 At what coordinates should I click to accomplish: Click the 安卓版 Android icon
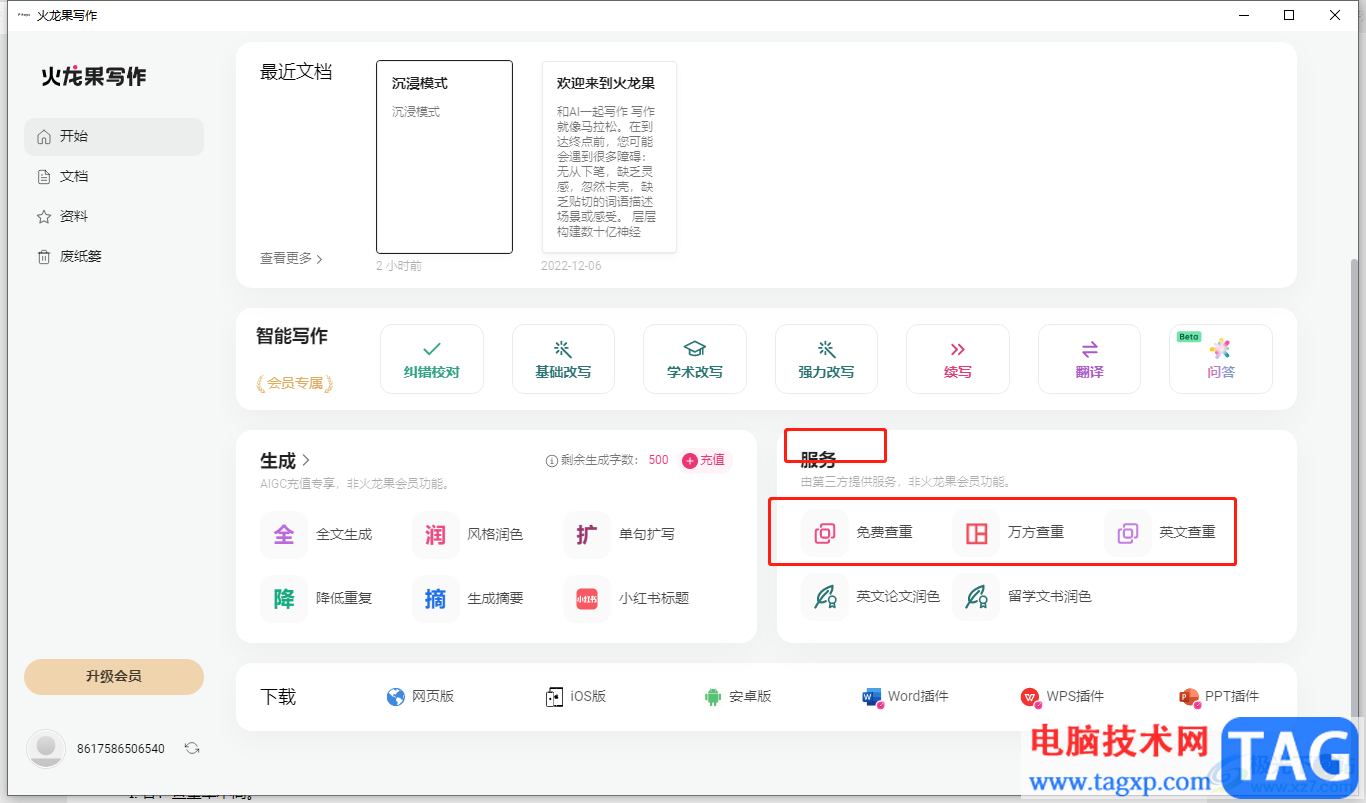(x=713, y=697)
